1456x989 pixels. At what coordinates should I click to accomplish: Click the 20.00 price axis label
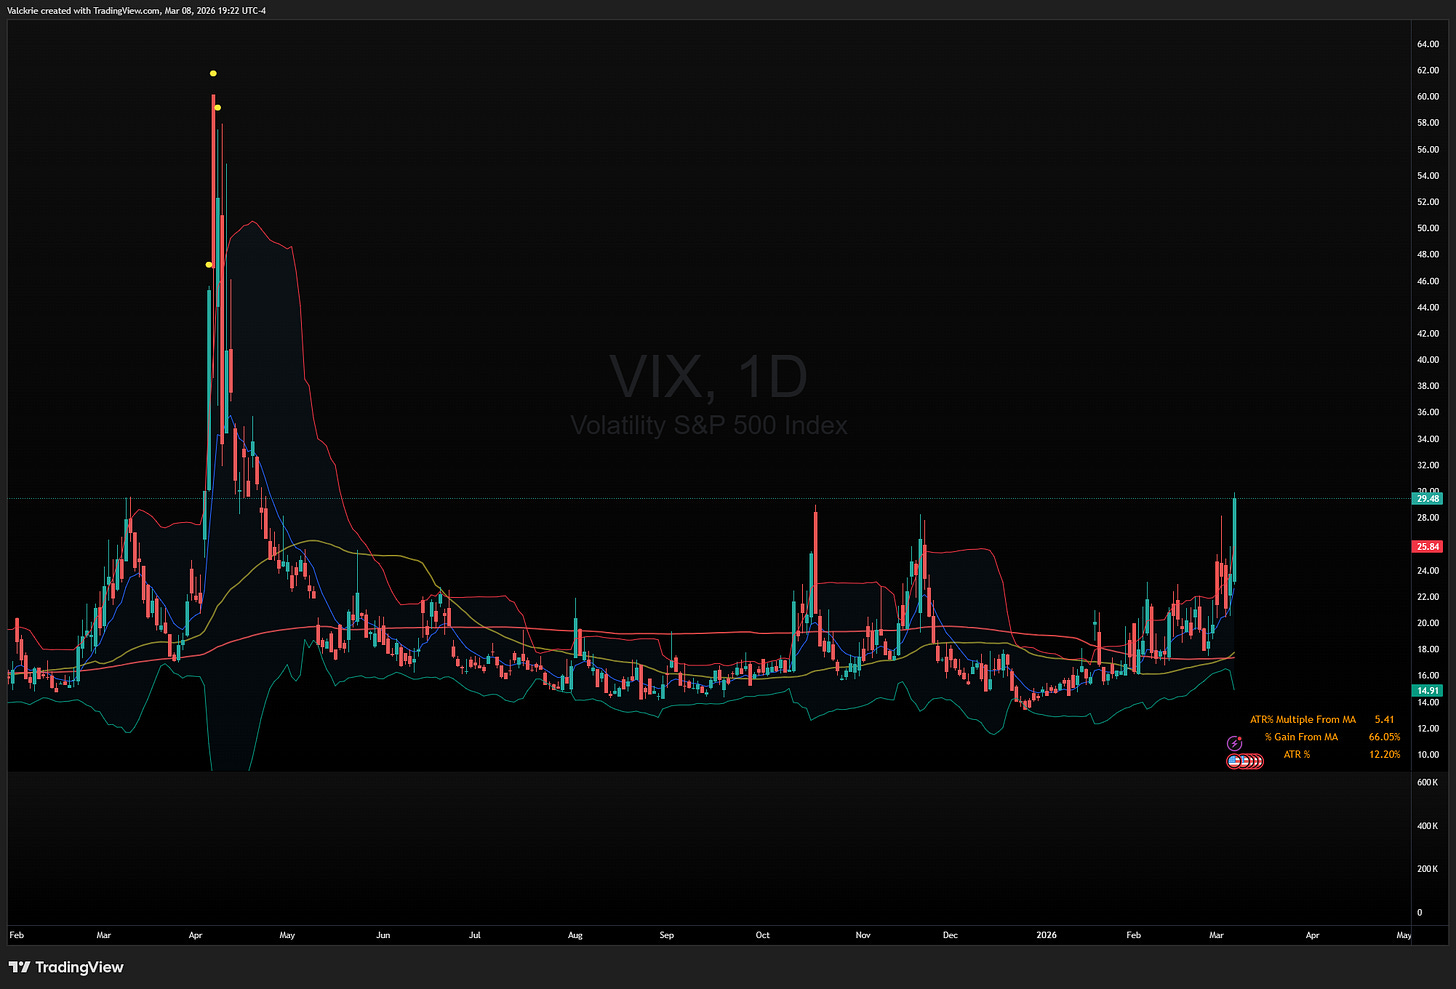coord(1427,623)
